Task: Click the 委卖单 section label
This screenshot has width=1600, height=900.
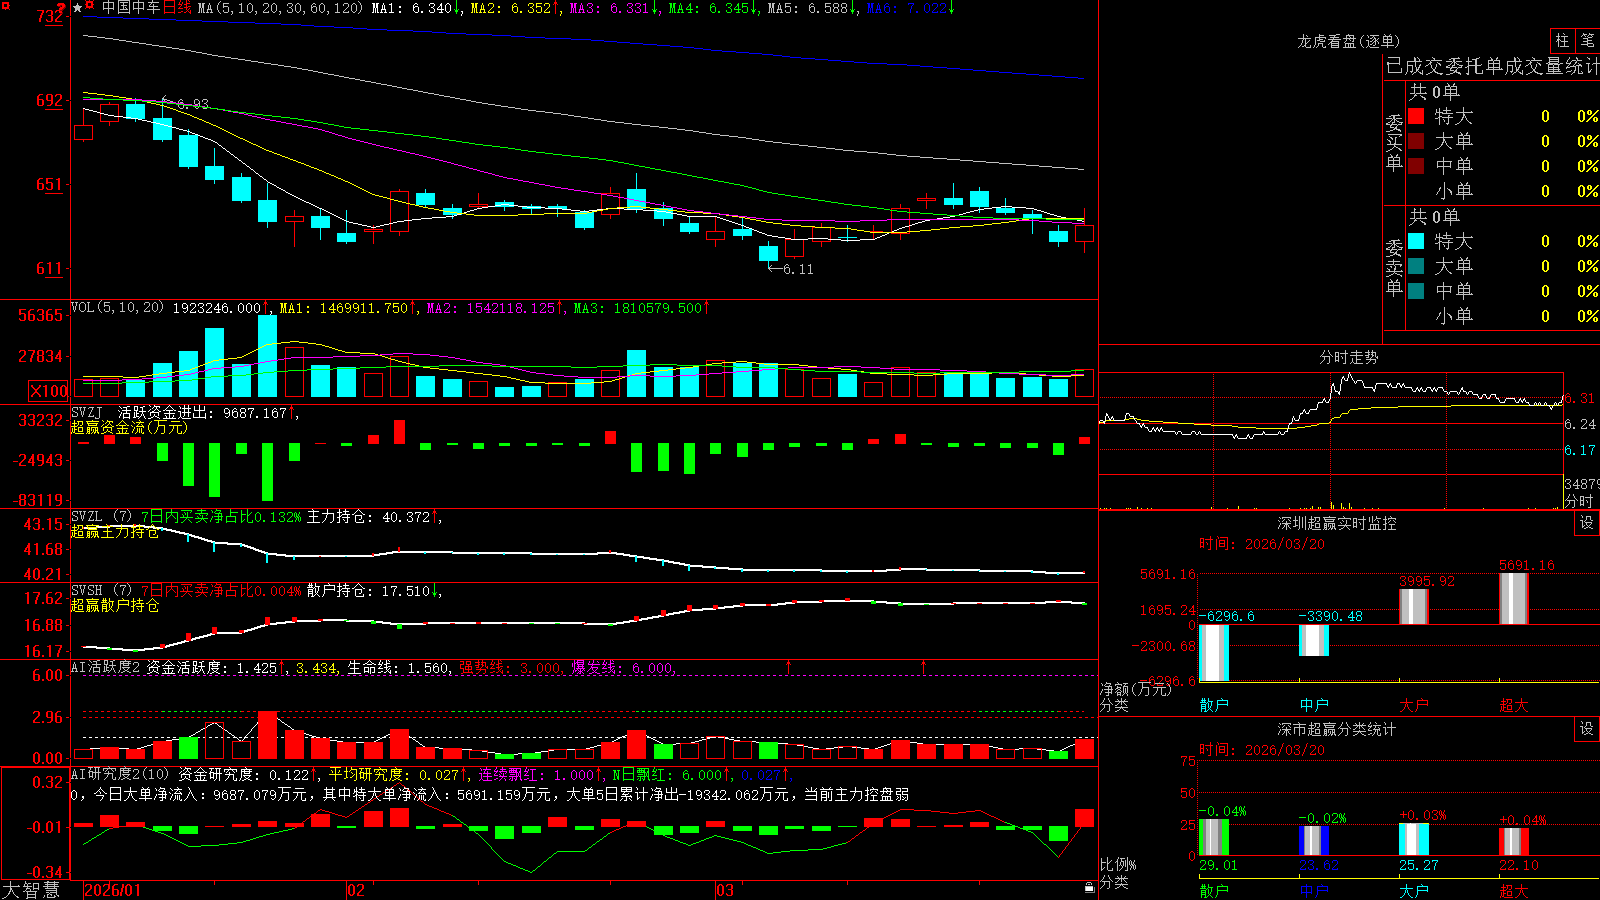Action: [x=1394, y=267]
